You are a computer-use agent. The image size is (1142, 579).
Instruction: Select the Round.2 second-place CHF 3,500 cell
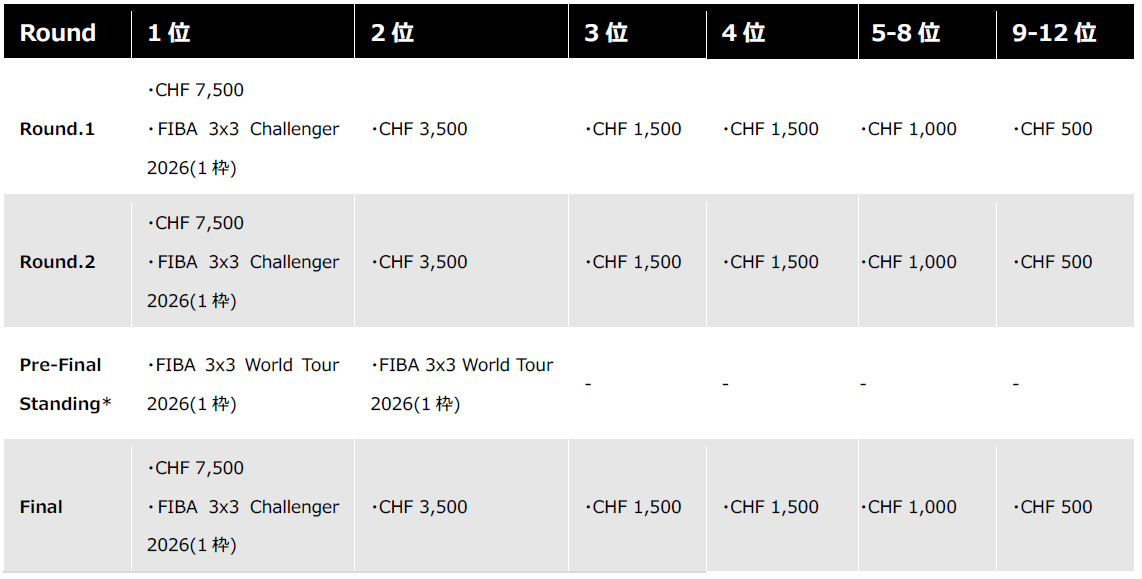click(419, 262)
